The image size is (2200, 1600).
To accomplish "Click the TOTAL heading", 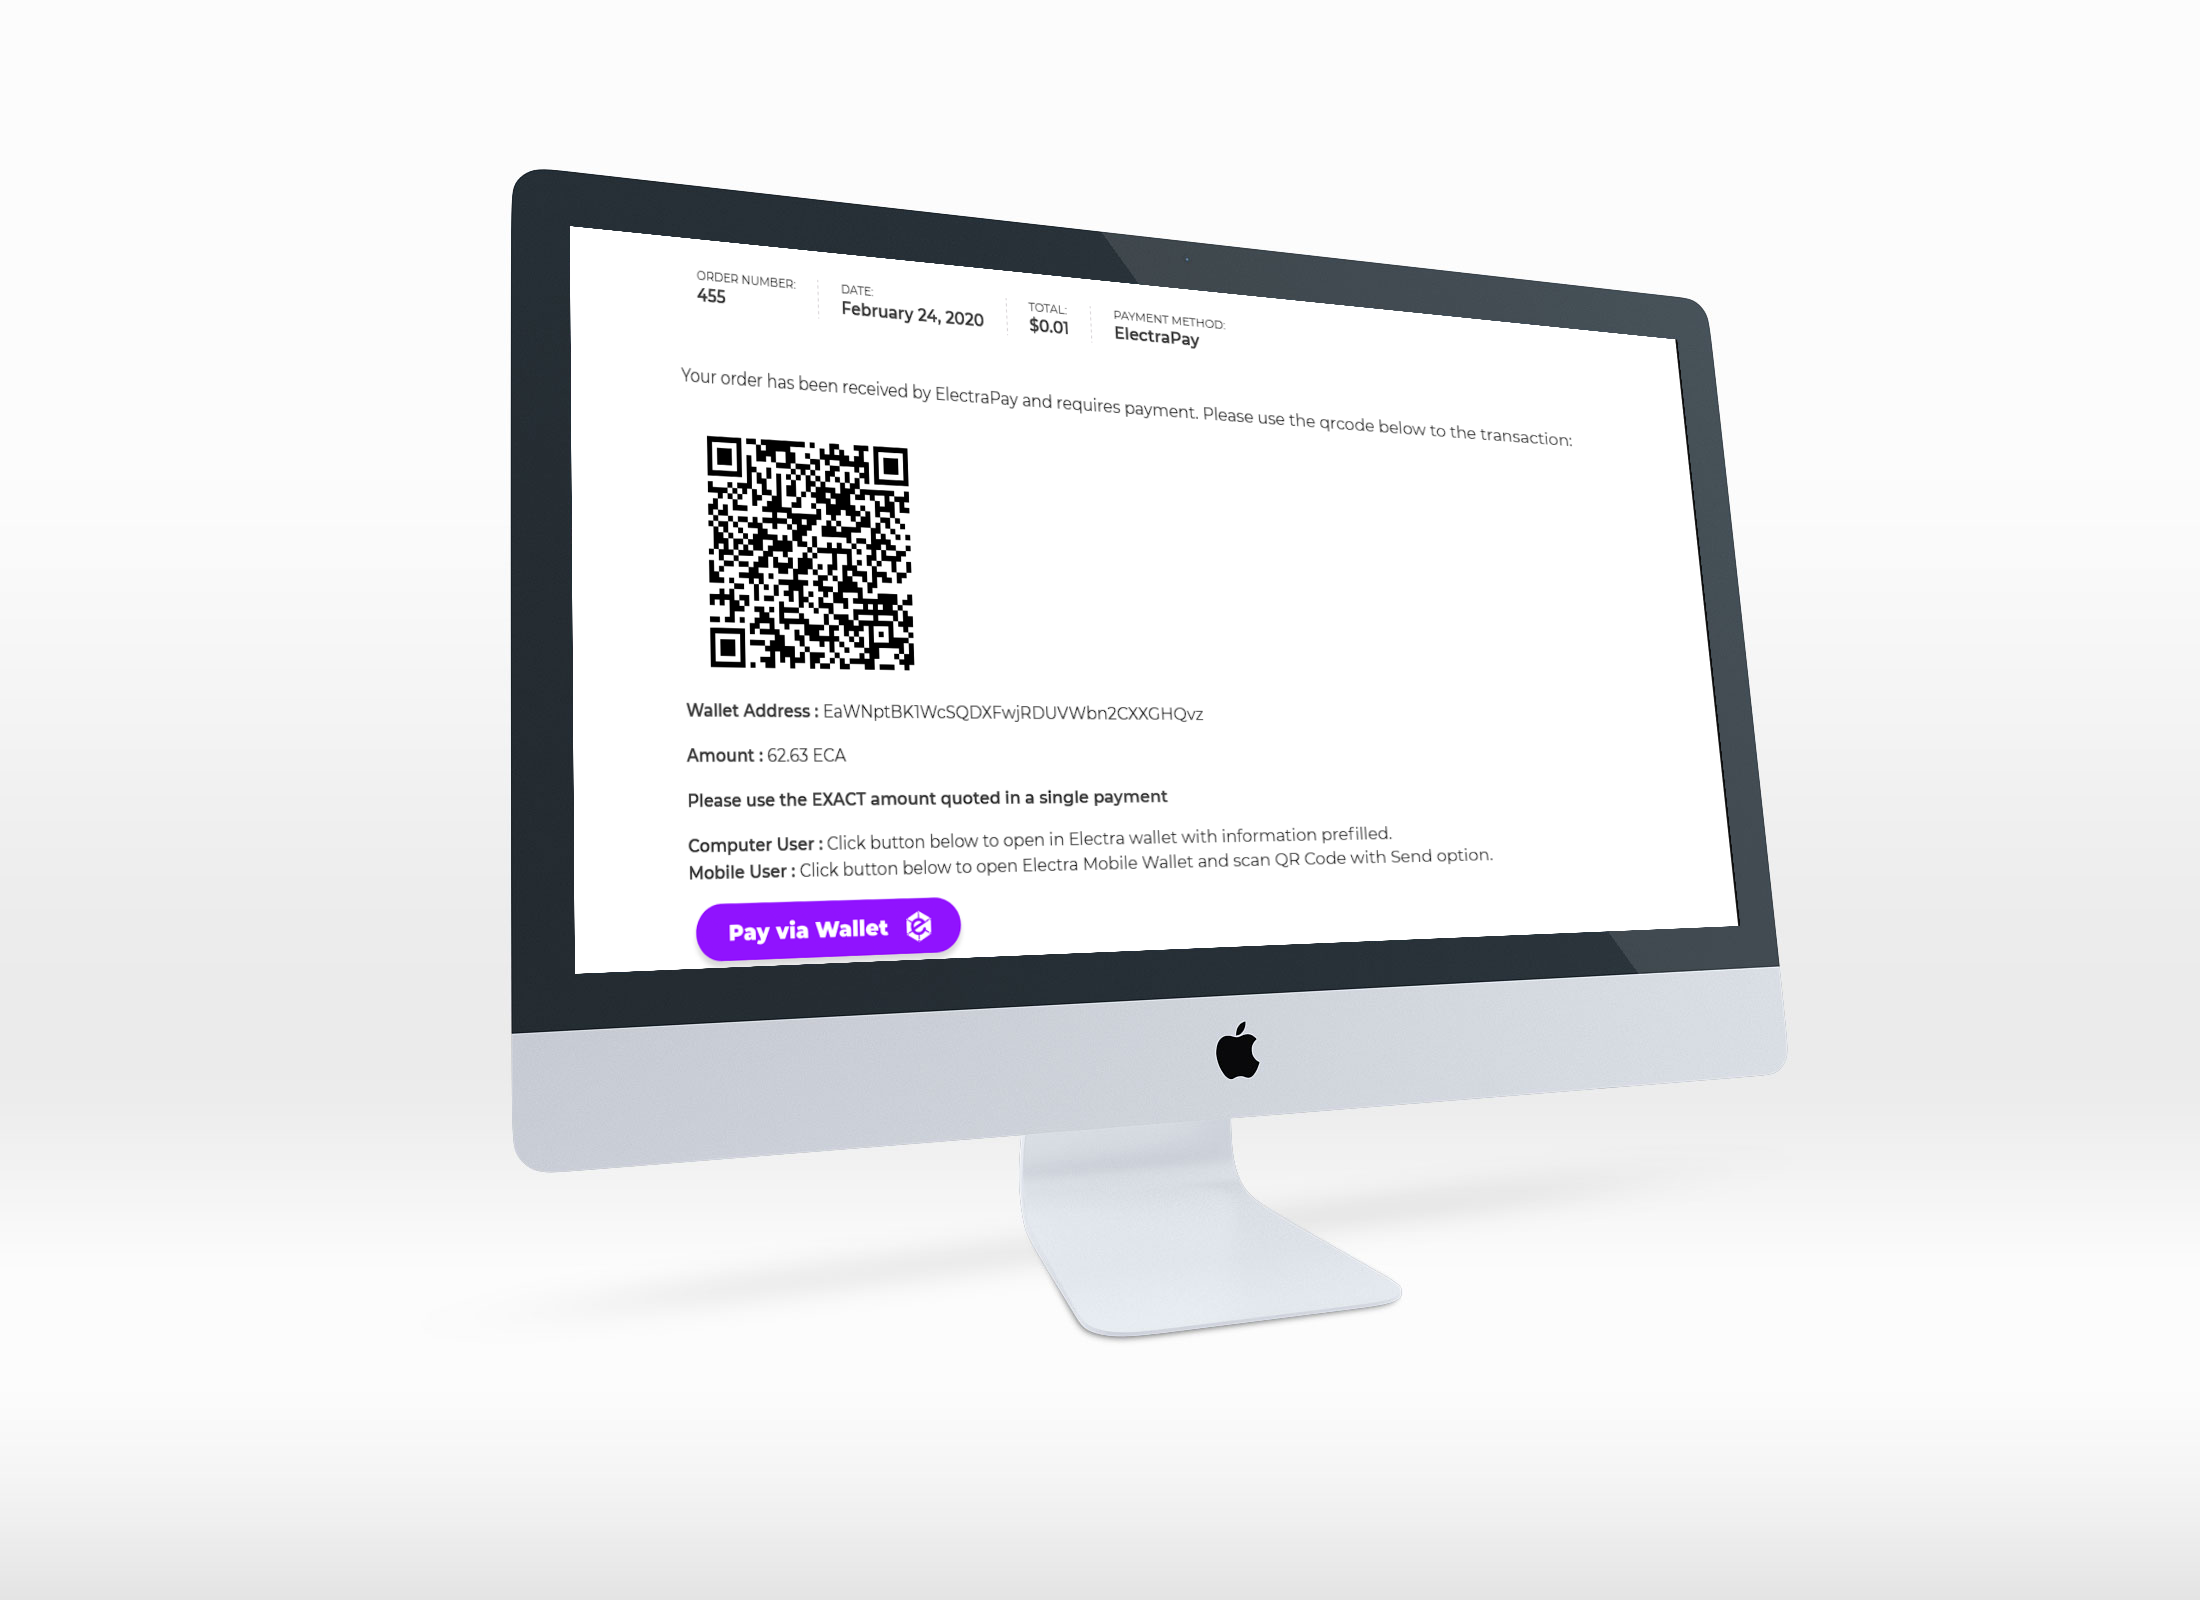I will tap(1047, 309).
